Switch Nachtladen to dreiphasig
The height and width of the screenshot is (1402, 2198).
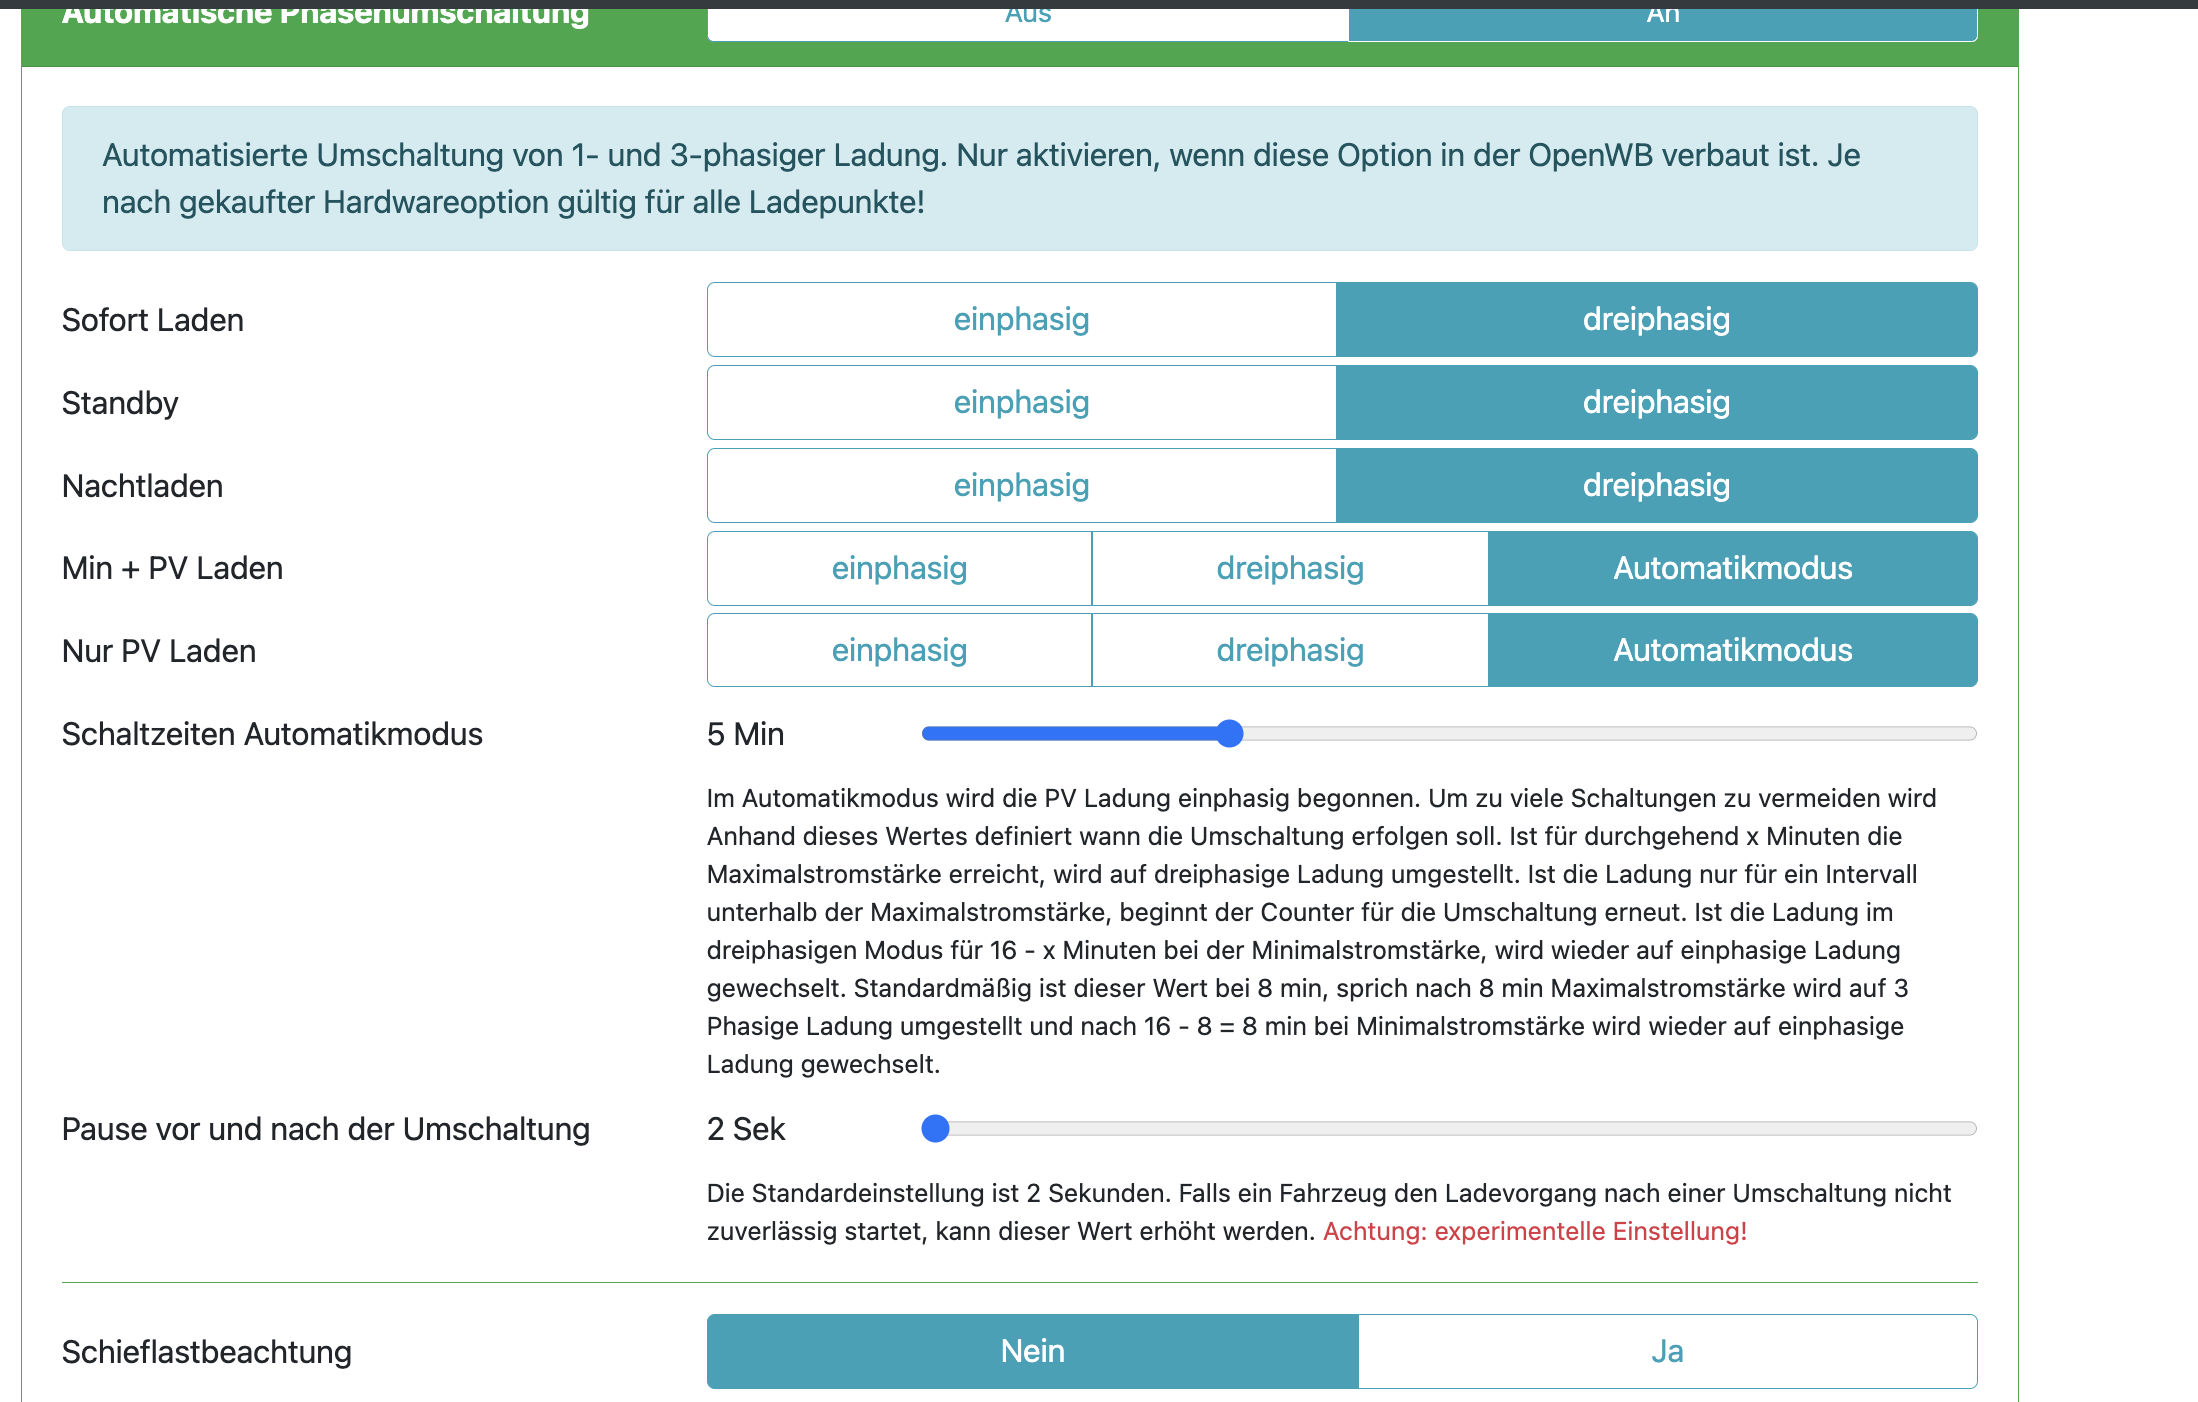(x=1656, y=486)
